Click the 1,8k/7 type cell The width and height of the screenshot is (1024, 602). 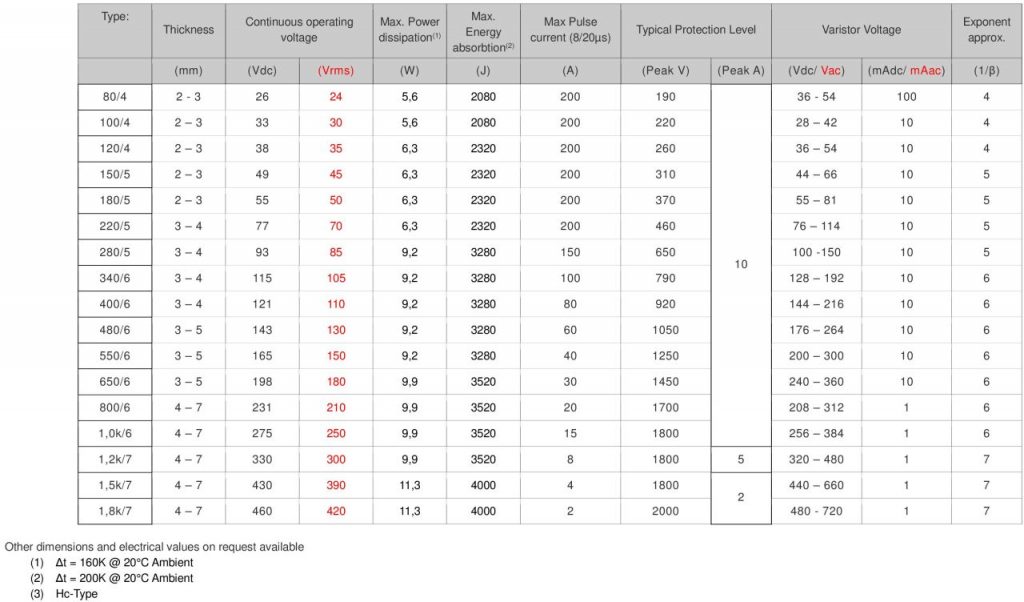point(115,511)
